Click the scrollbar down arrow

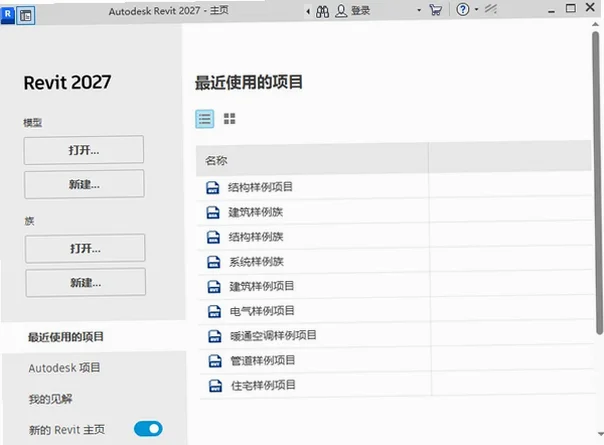point(600,435)
